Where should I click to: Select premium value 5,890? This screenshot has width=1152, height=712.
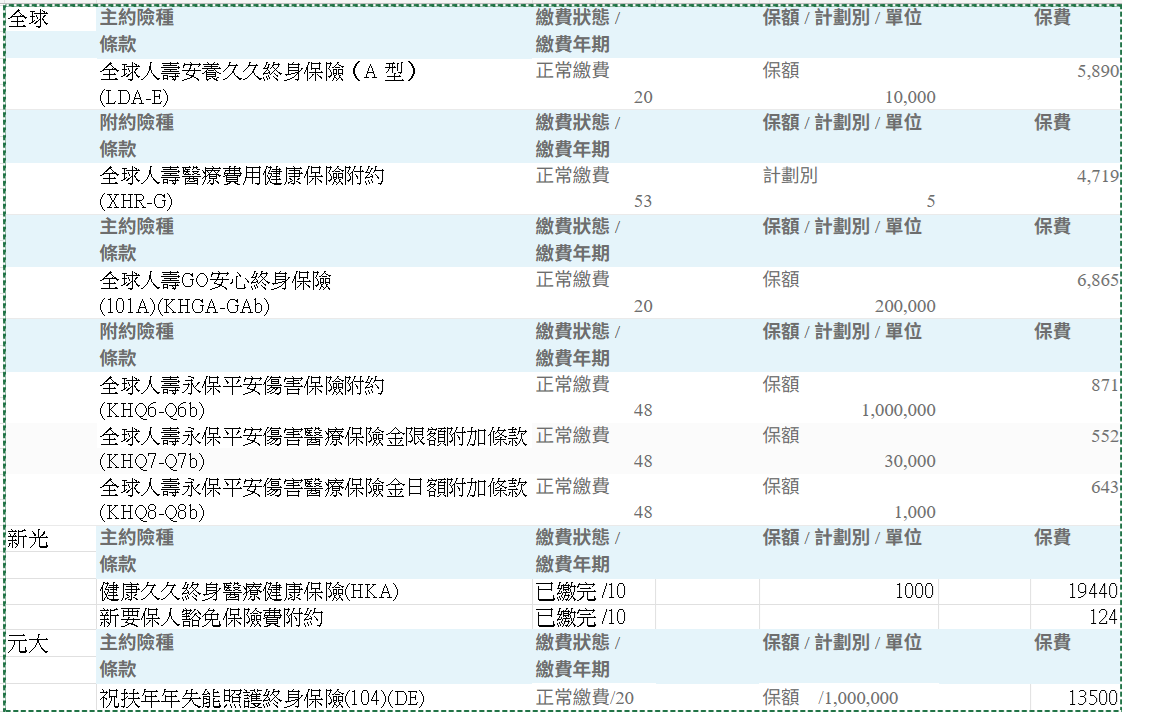(1098, 71)
